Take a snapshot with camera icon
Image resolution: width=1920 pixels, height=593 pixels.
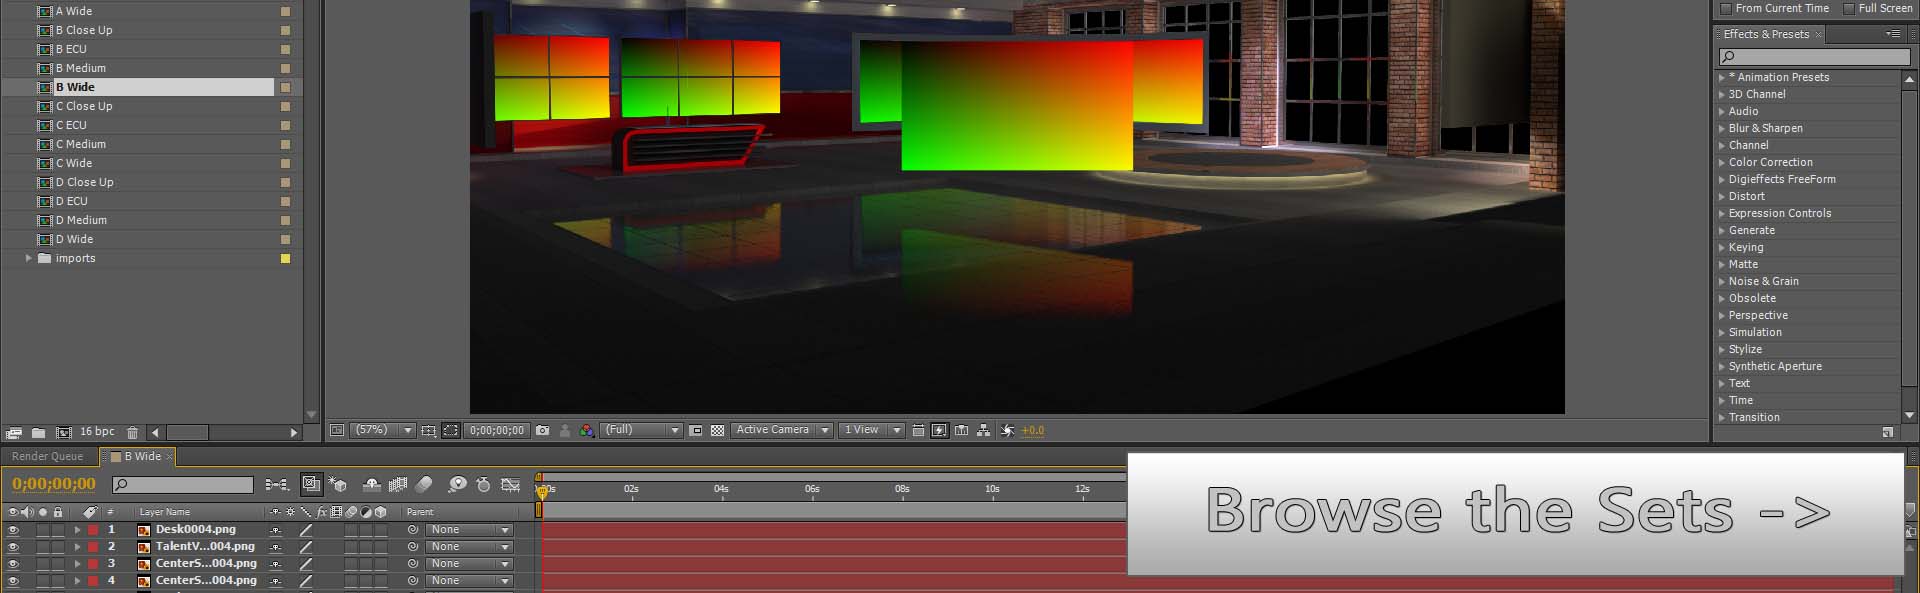[x=542, y=431]
